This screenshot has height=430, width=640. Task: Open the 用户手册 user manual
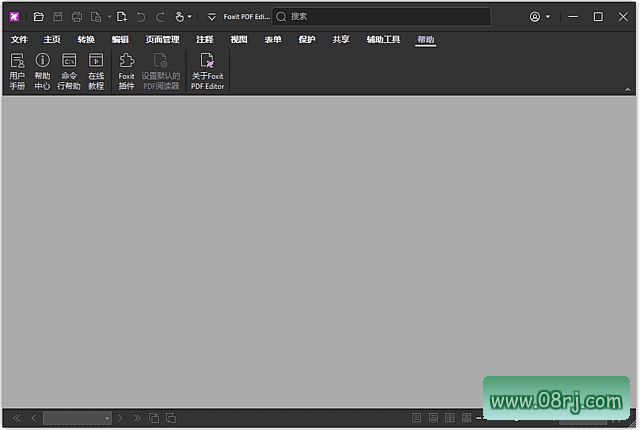point(17,71)
